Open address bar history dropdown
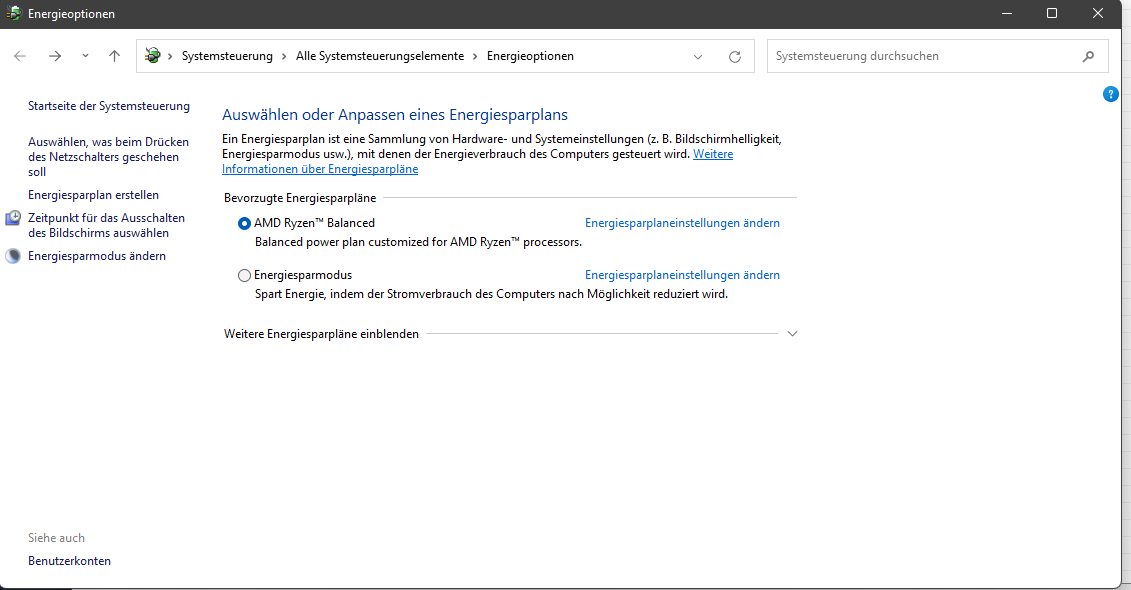The width and height of the screenshot is (1131, 590). (697, 57)
